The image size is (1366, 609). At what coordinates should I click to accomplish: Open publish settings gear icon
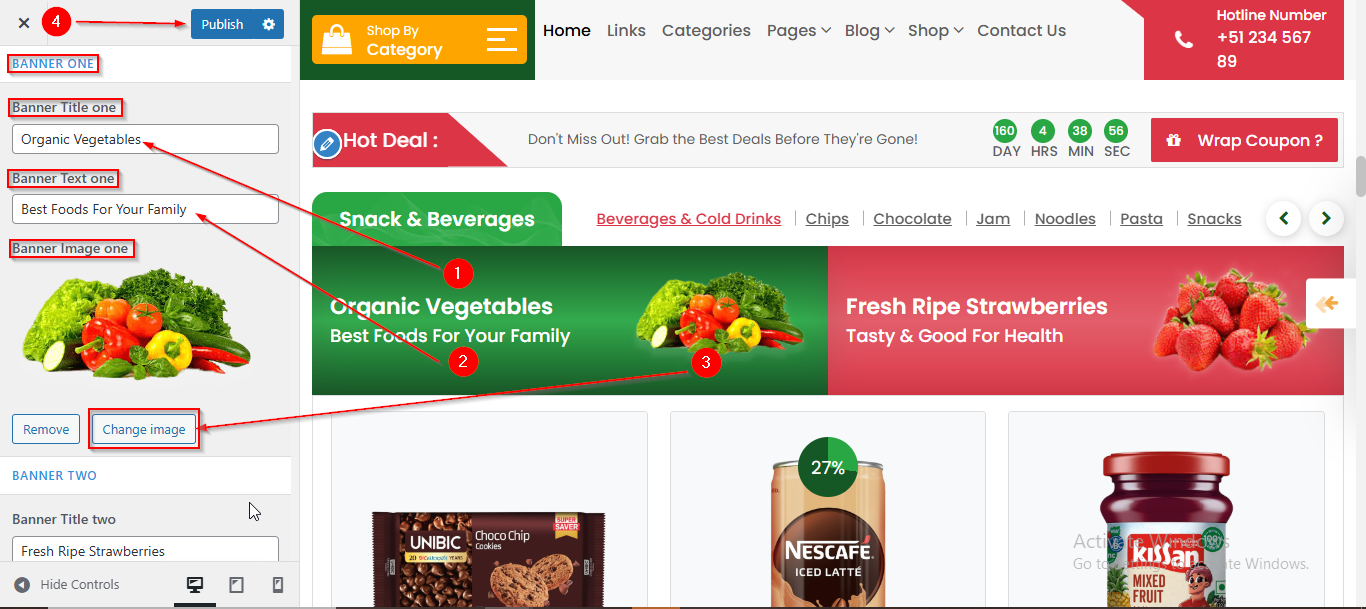point(269,24)
